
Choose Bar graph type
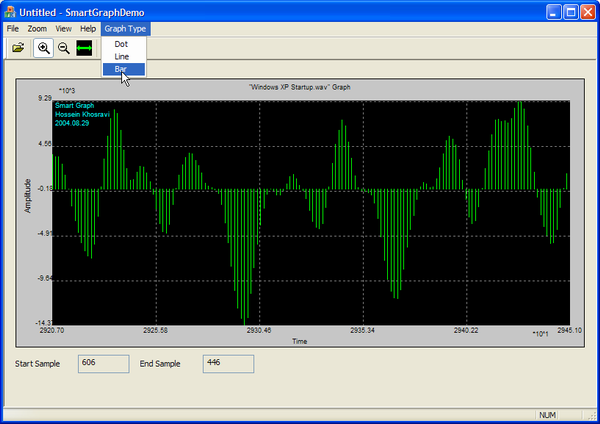[x=124, y=69]
